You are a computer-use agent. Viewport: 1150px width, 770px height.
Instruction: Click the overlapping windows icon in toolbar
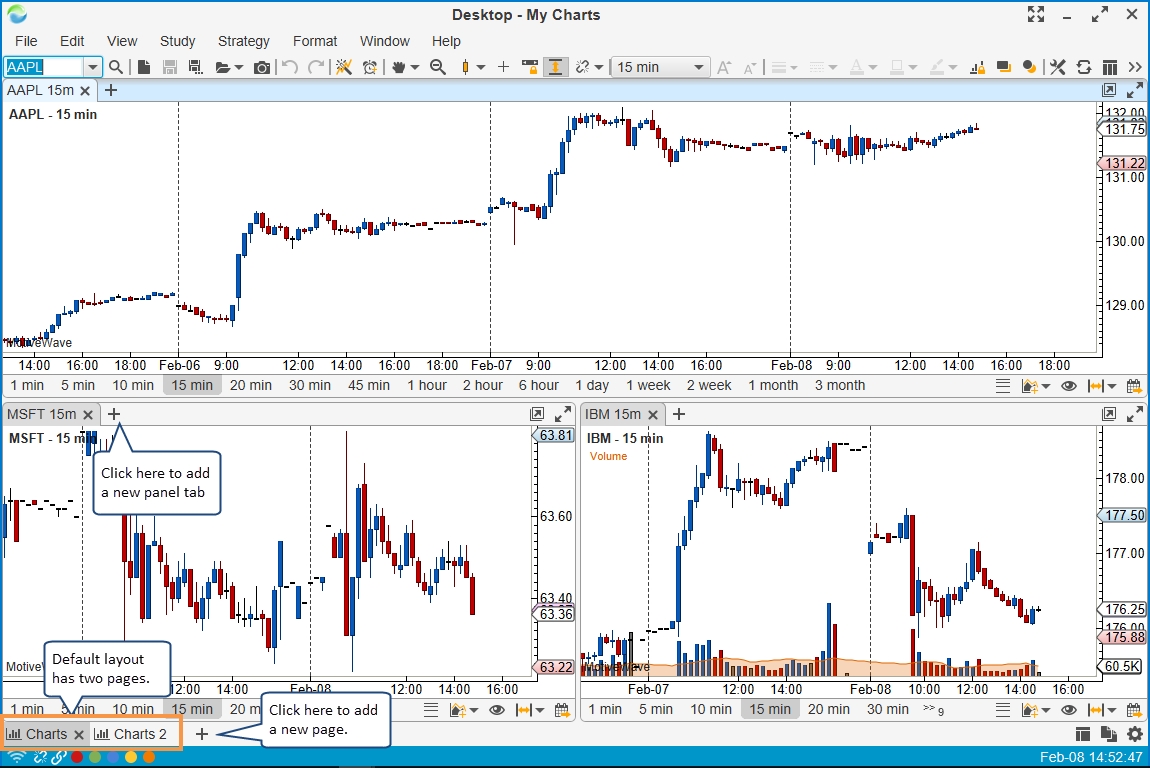point(1003,67)
